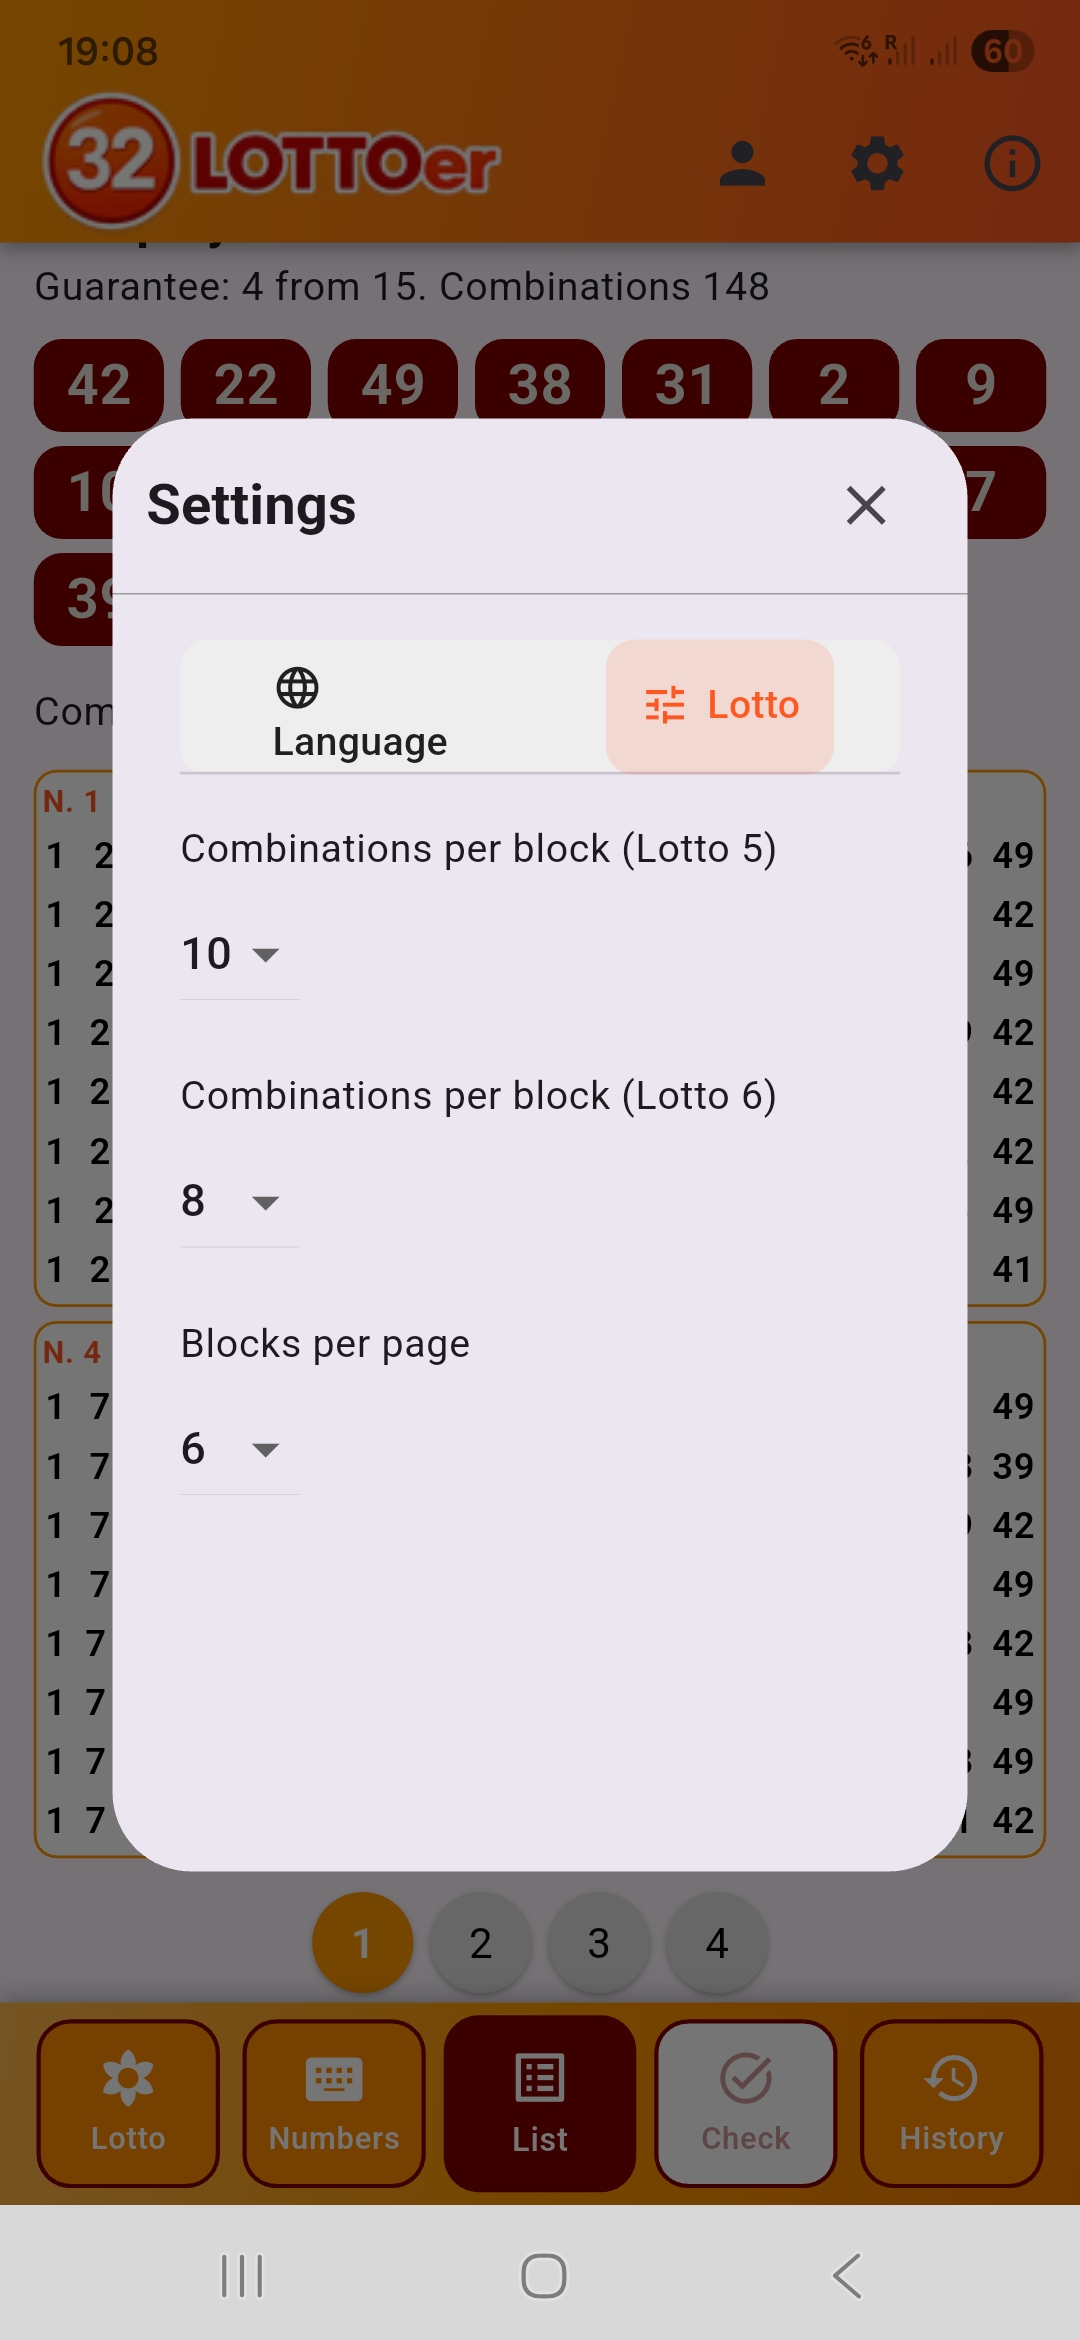Go to page 2

click(x=480, y=1943)
